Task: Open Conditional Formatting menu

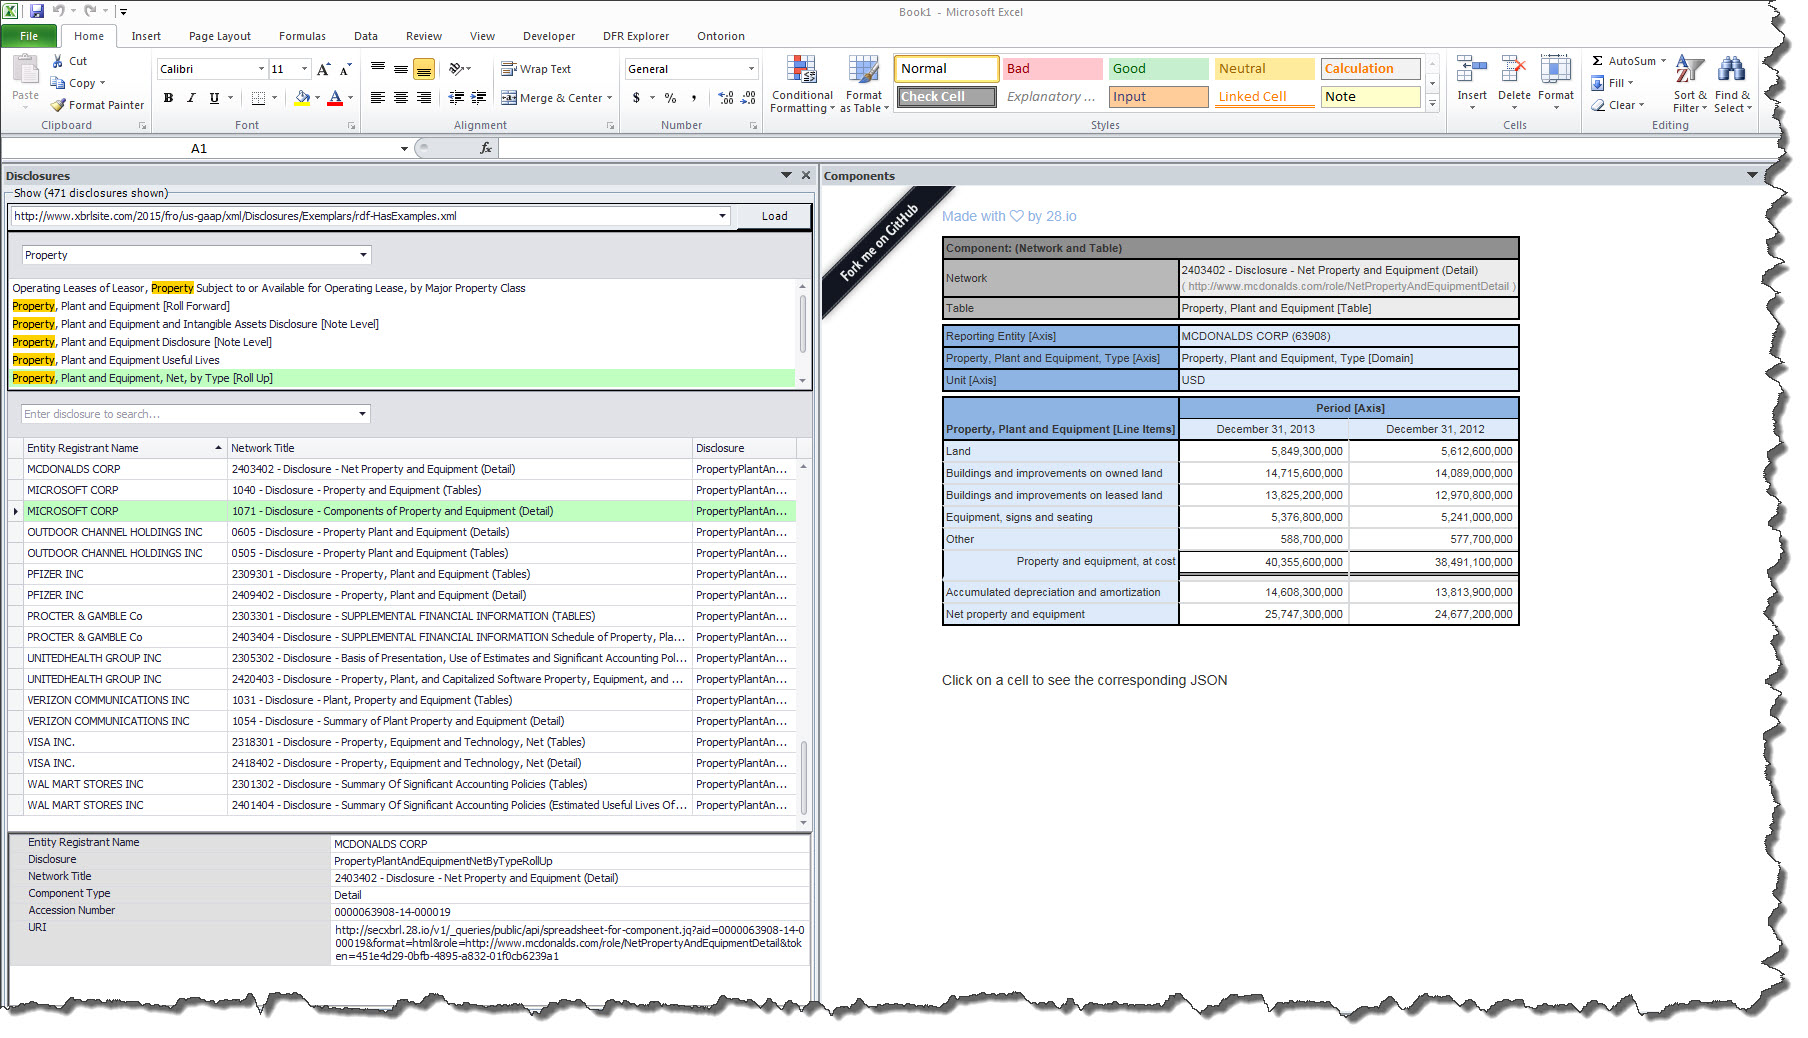Action: (x=802, y=84)
